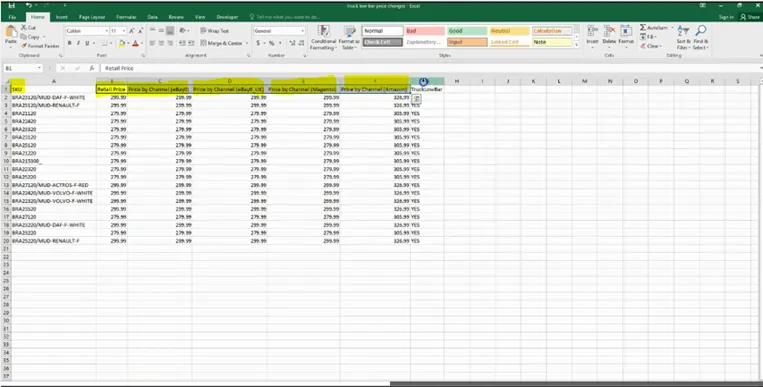Apply Percent Style format
The height and width of the screenshot is (387, 763).
coord(272,43)
